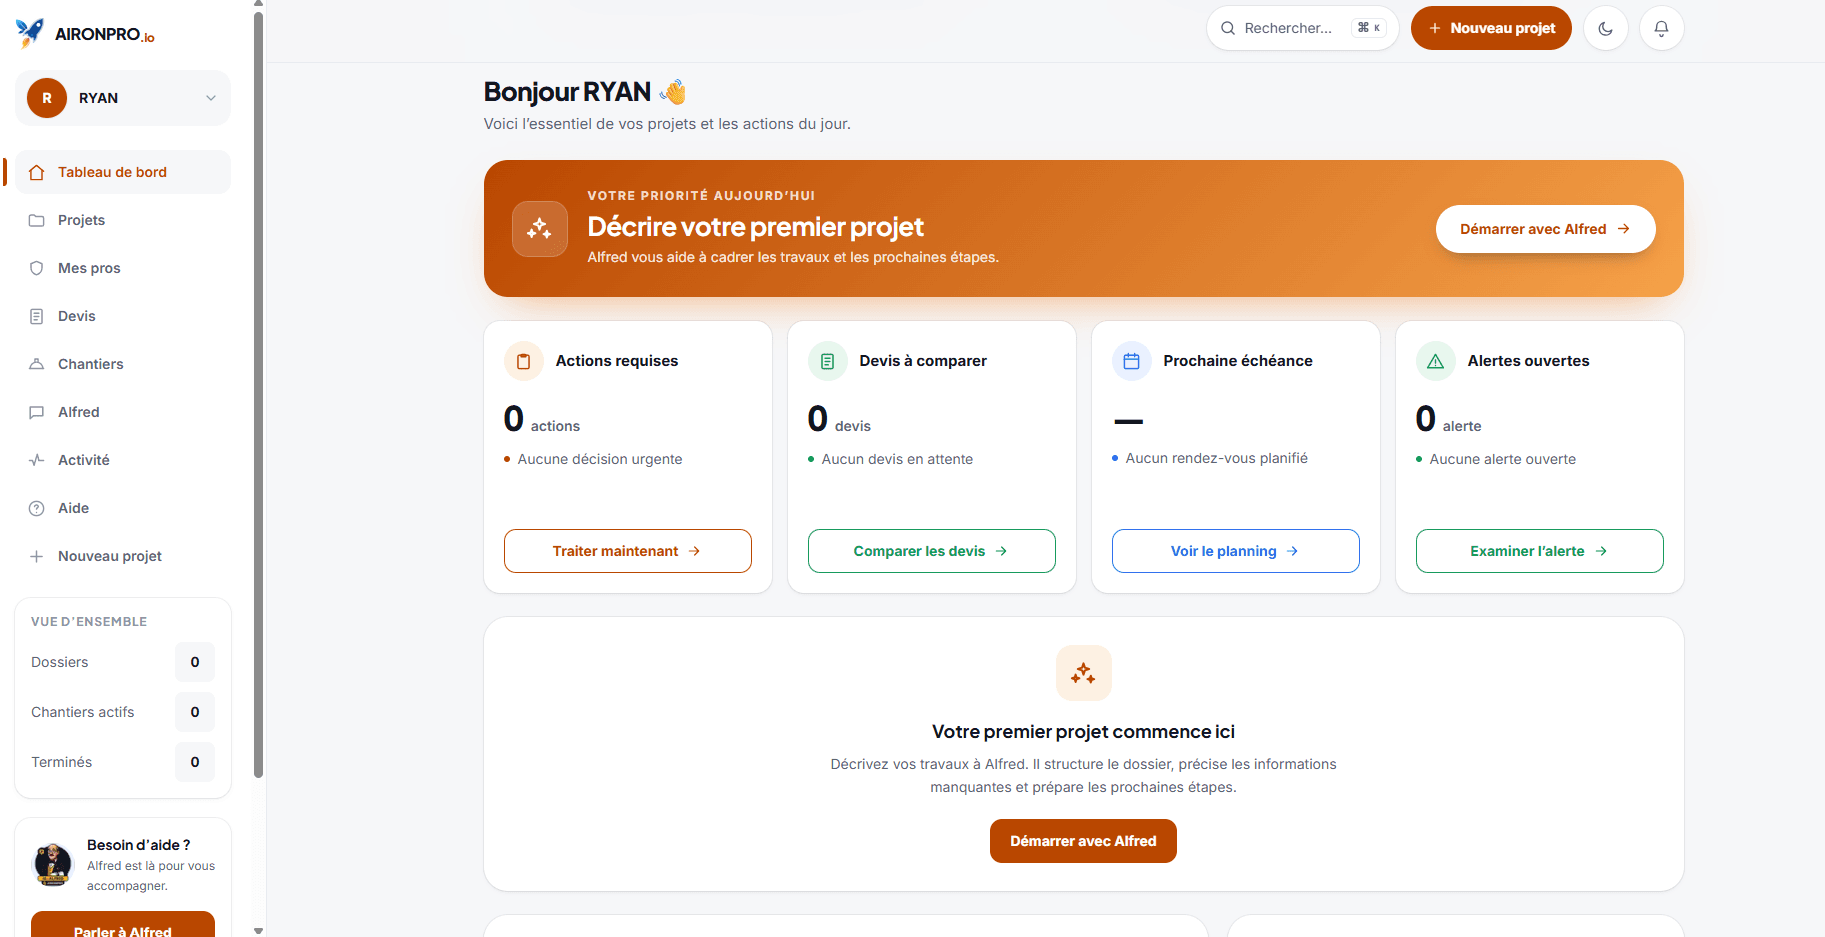
Task: Click the 'Aucune alerte ouverte' text
Action: 1503,459
